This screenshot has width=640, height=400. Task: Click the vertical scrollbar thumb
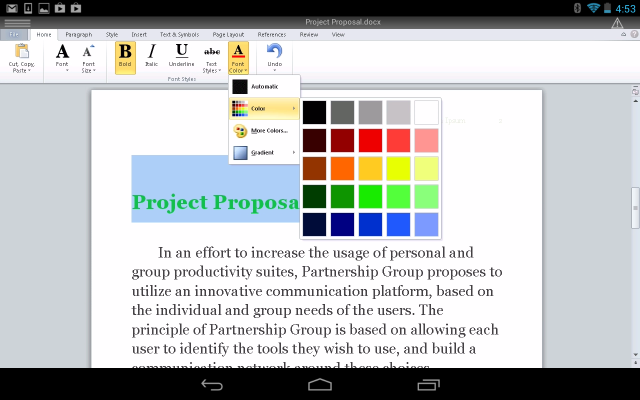click(635, 208)
